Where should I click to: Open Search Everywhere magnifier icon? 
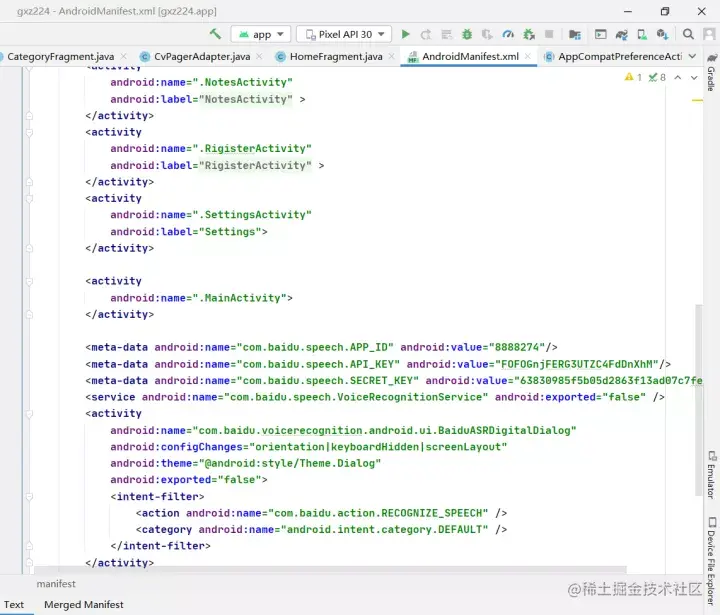click(688, 34)
